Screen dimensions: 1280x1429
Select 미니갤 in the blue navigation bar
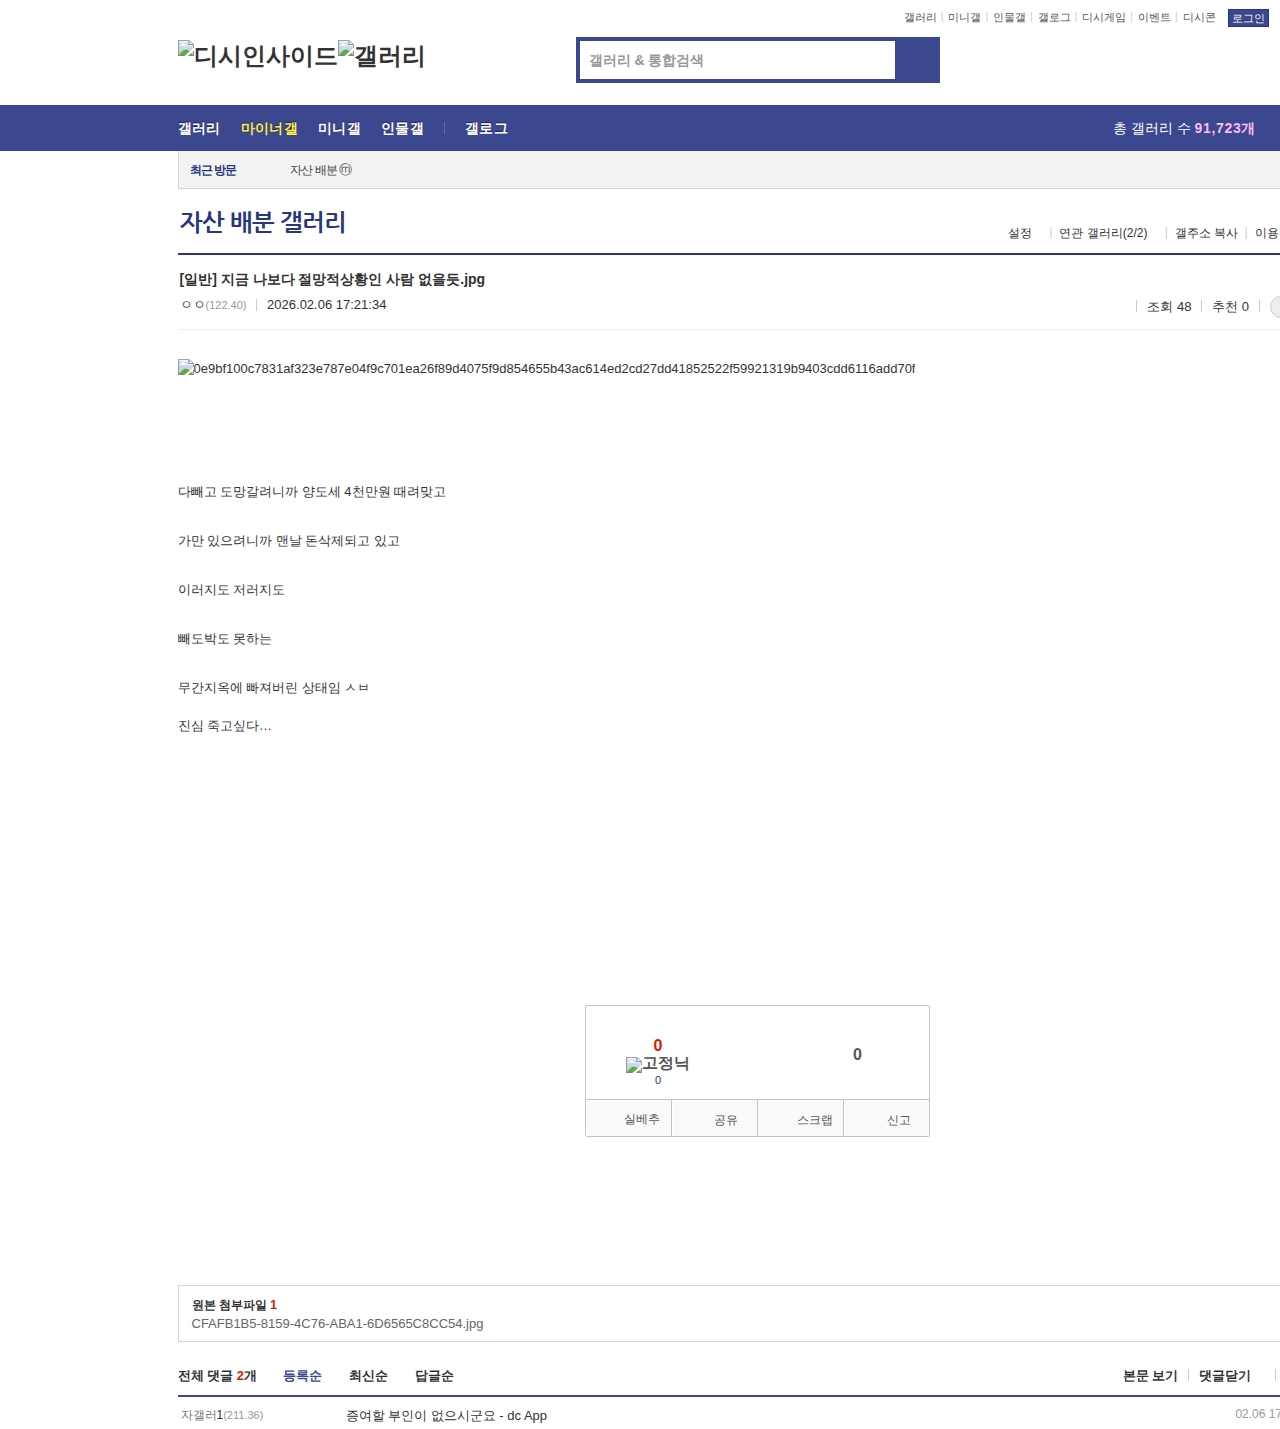coord(339,129)
